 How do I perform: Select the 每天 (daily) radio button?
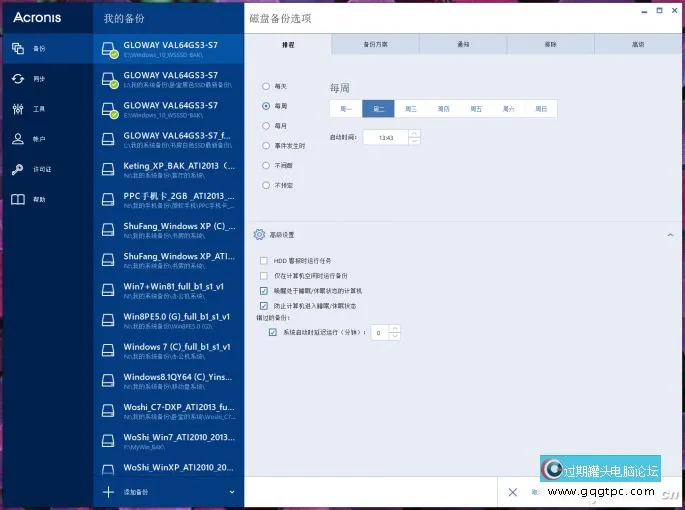click(265, 86)
